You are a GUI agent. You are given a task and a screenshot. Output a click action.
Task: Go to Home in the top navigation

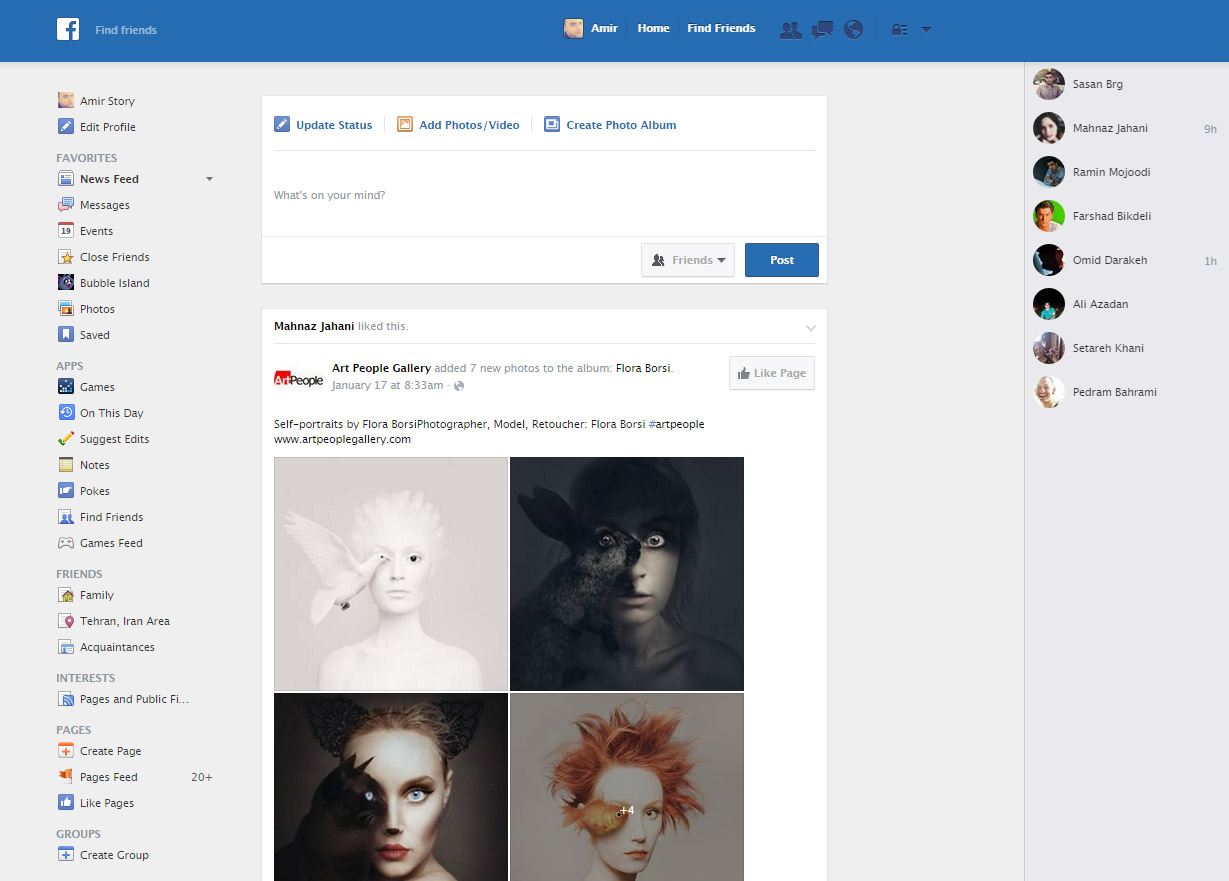point(653,28)
